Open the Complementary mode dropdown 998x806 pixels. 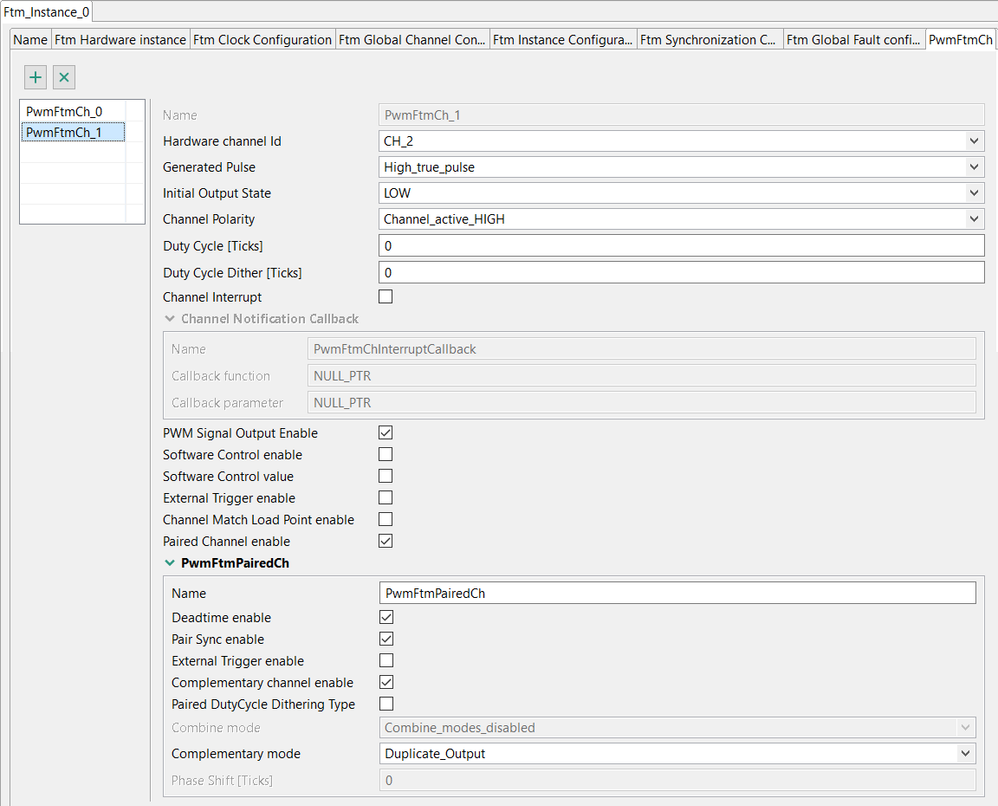pos(677,754)
